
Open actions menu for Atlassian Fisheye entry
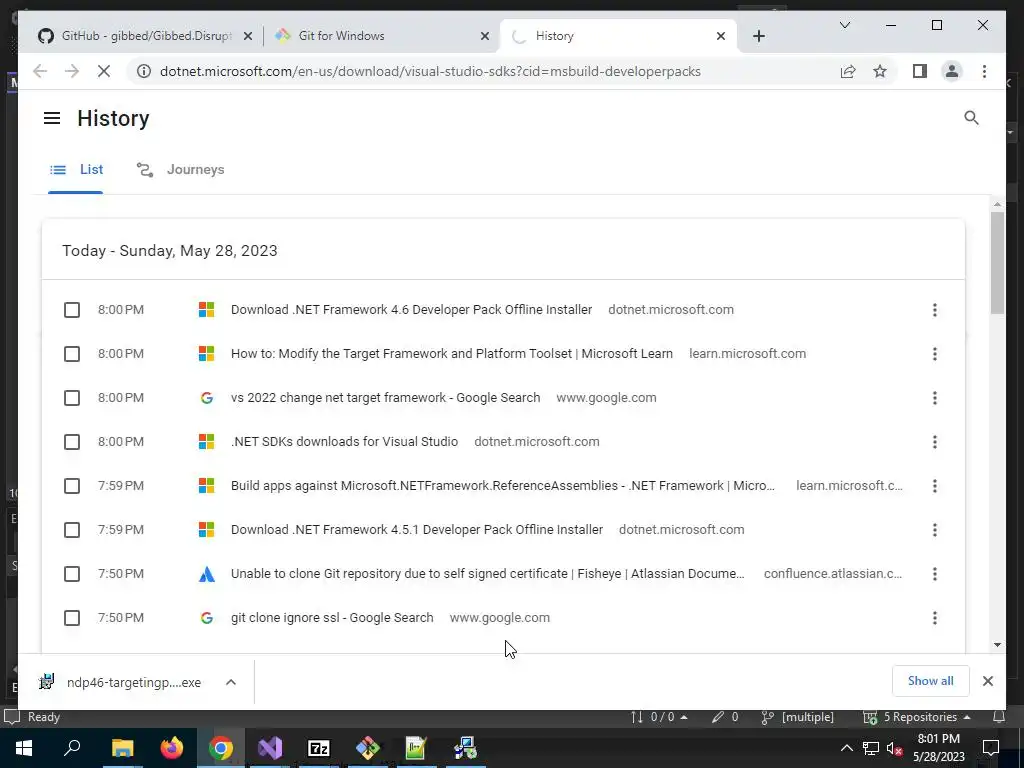pos(935,574)
